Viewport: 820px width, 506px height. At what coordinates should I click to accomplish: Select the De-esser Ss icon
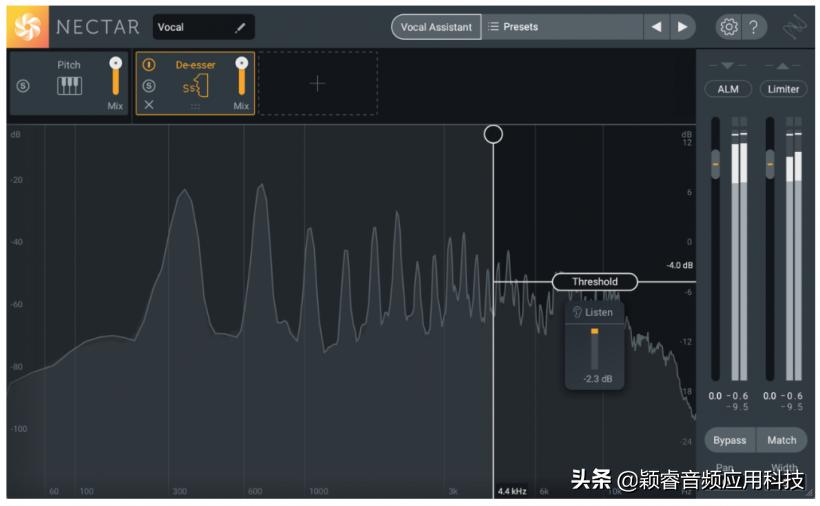coord(196,86)
